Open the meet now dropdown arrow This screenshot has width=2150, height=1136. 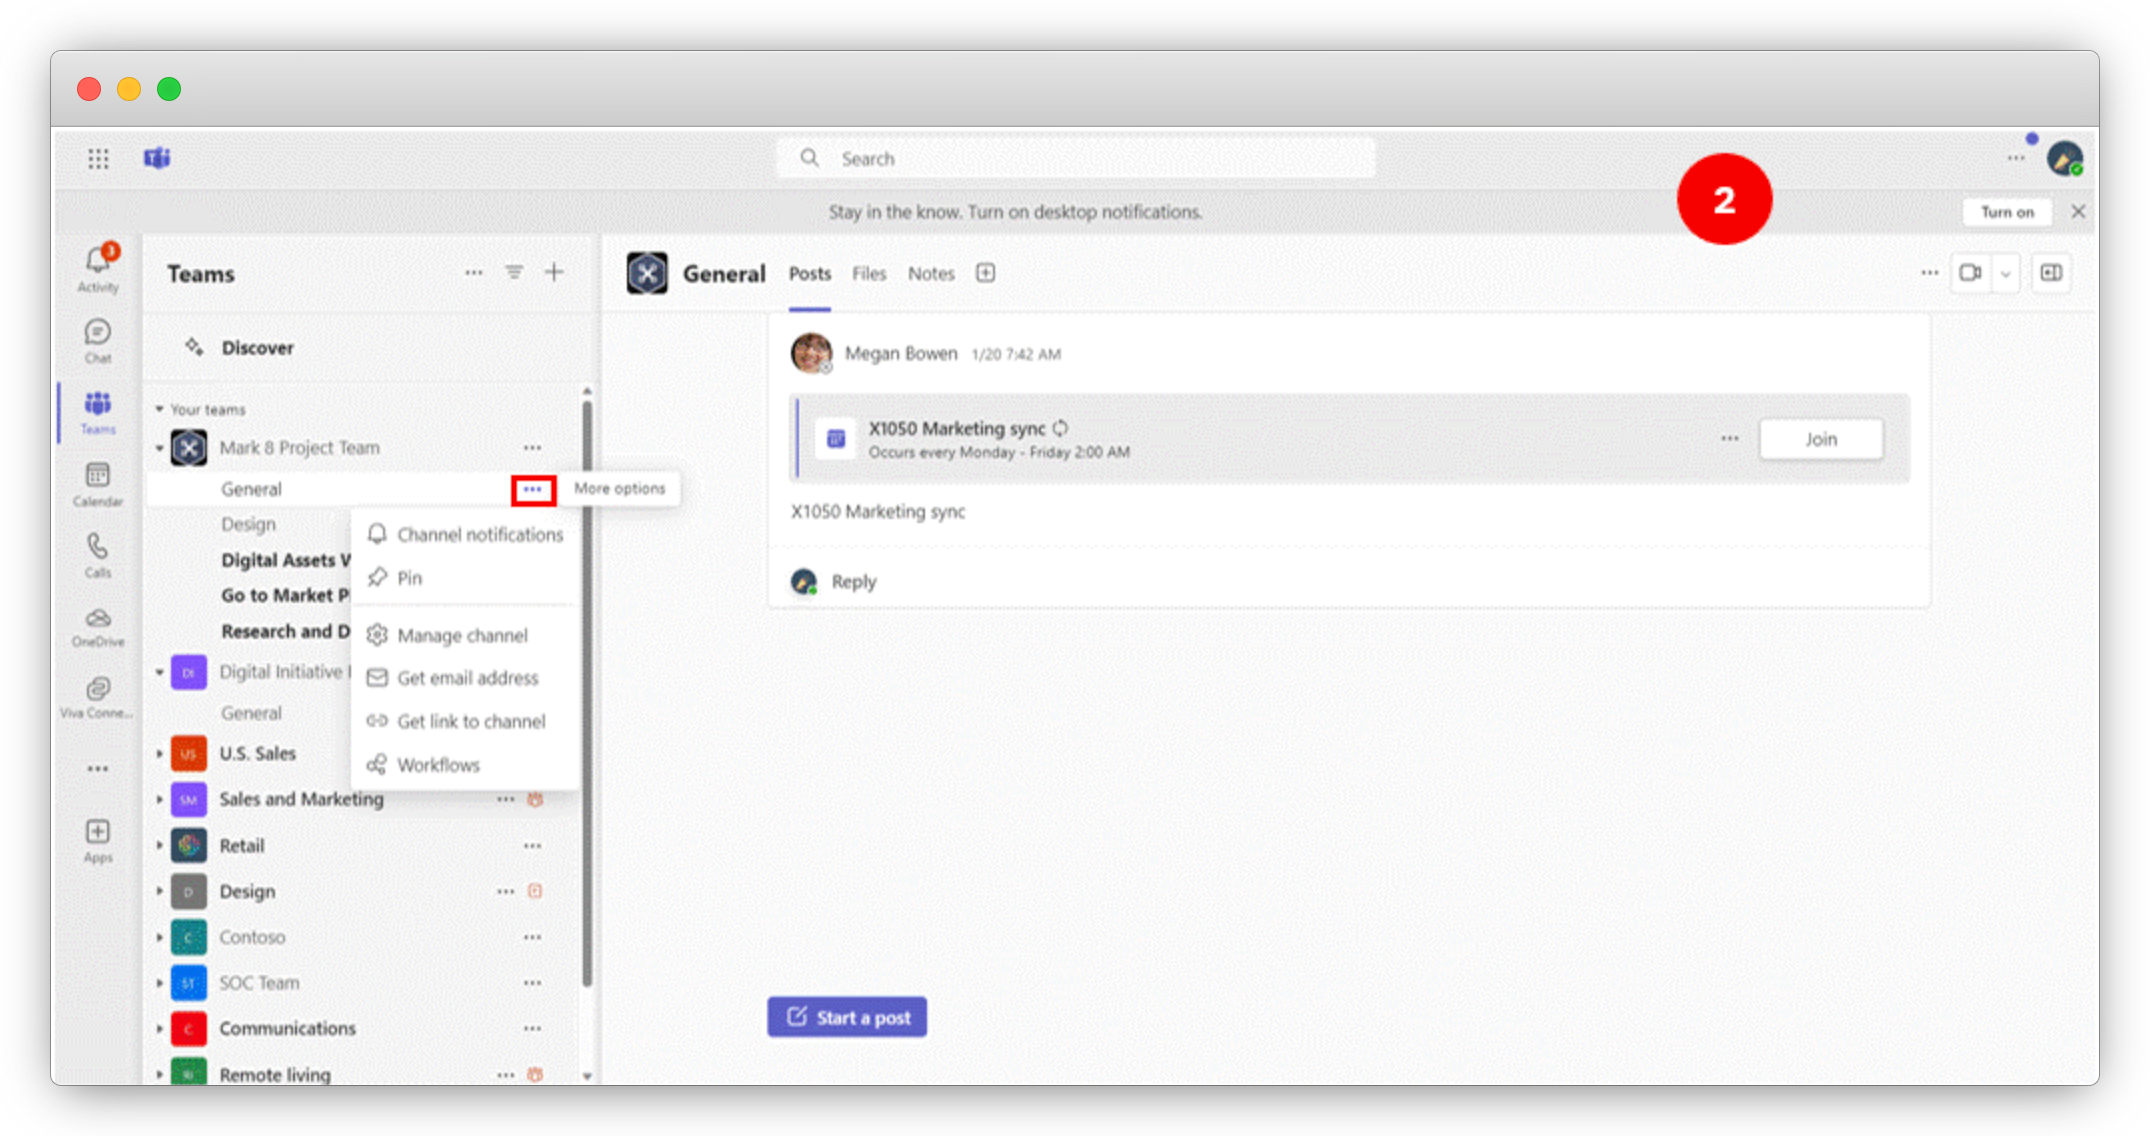2006,273
